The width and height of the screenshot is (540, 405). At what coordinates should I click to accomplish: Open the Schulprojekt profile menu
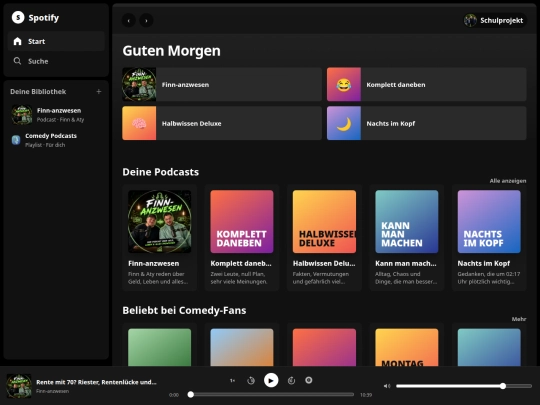point(495,20)
